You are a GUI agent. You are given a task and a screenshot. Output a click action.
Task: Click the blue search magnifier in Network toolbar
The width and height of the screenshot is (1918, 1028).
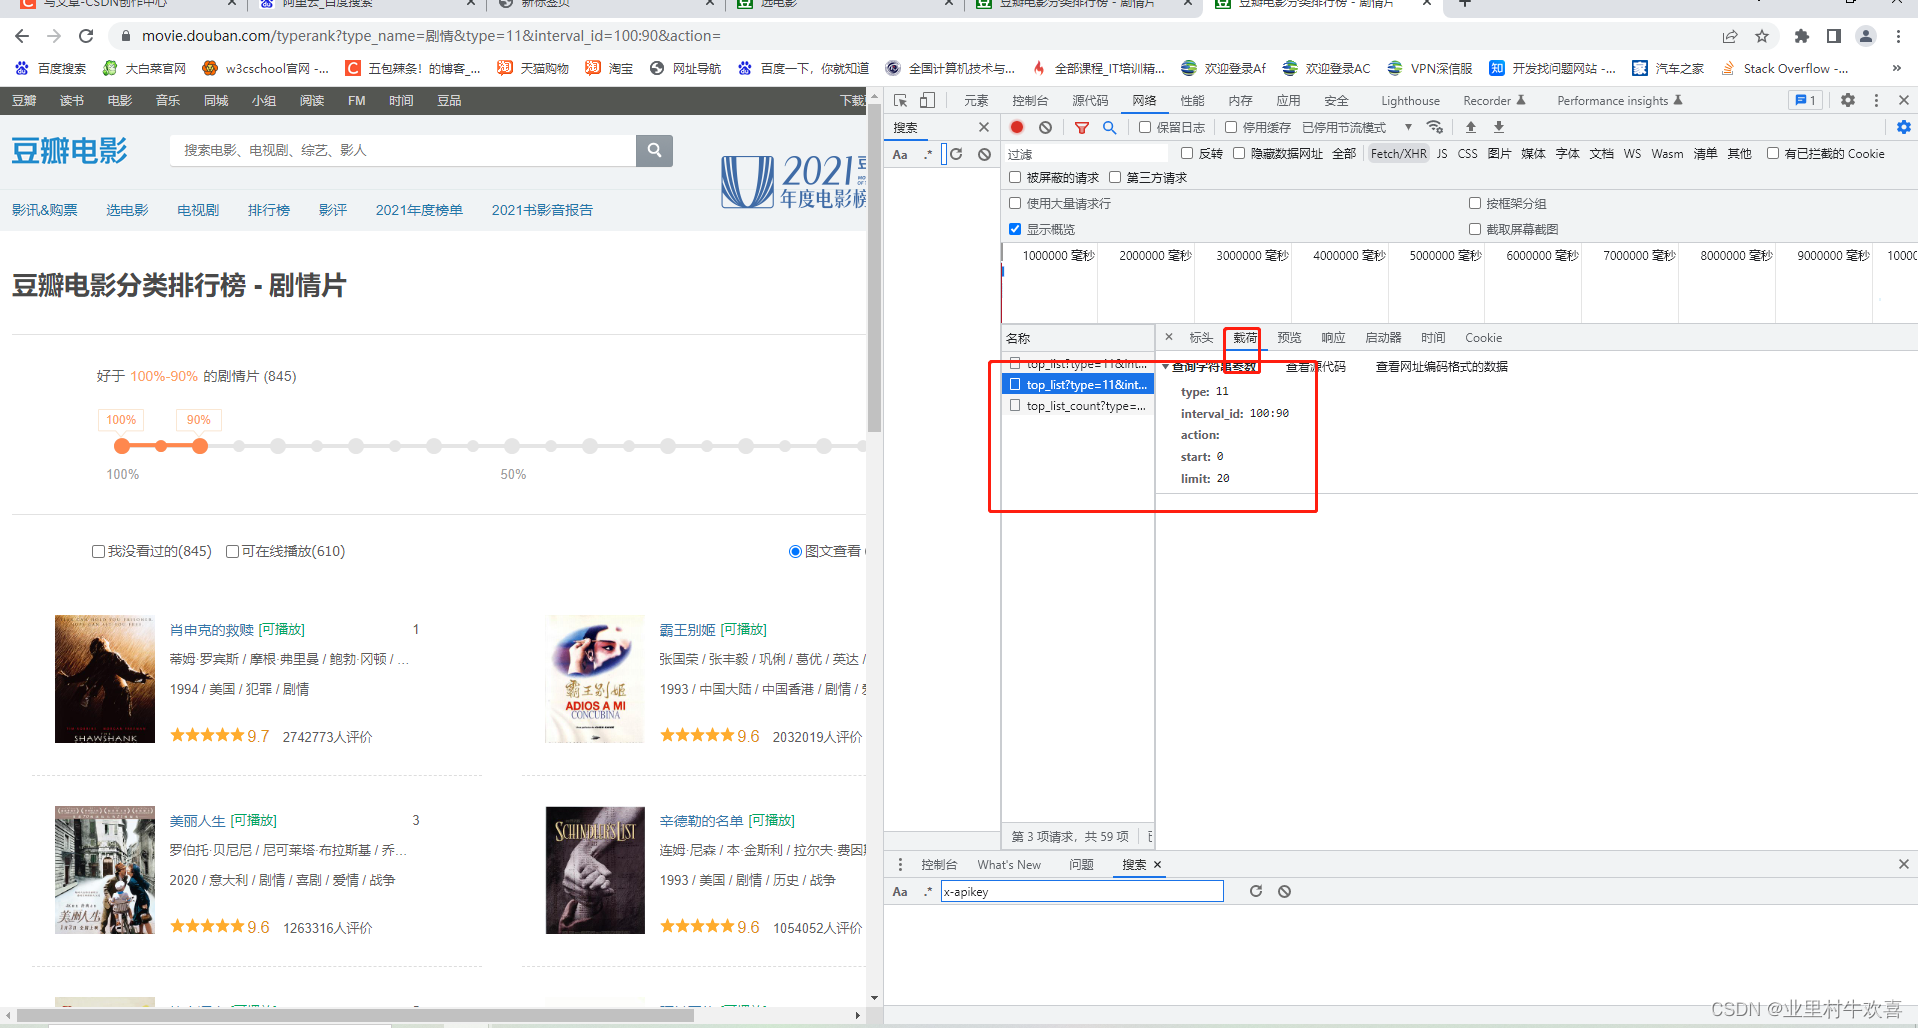[x=1109, y=127]
